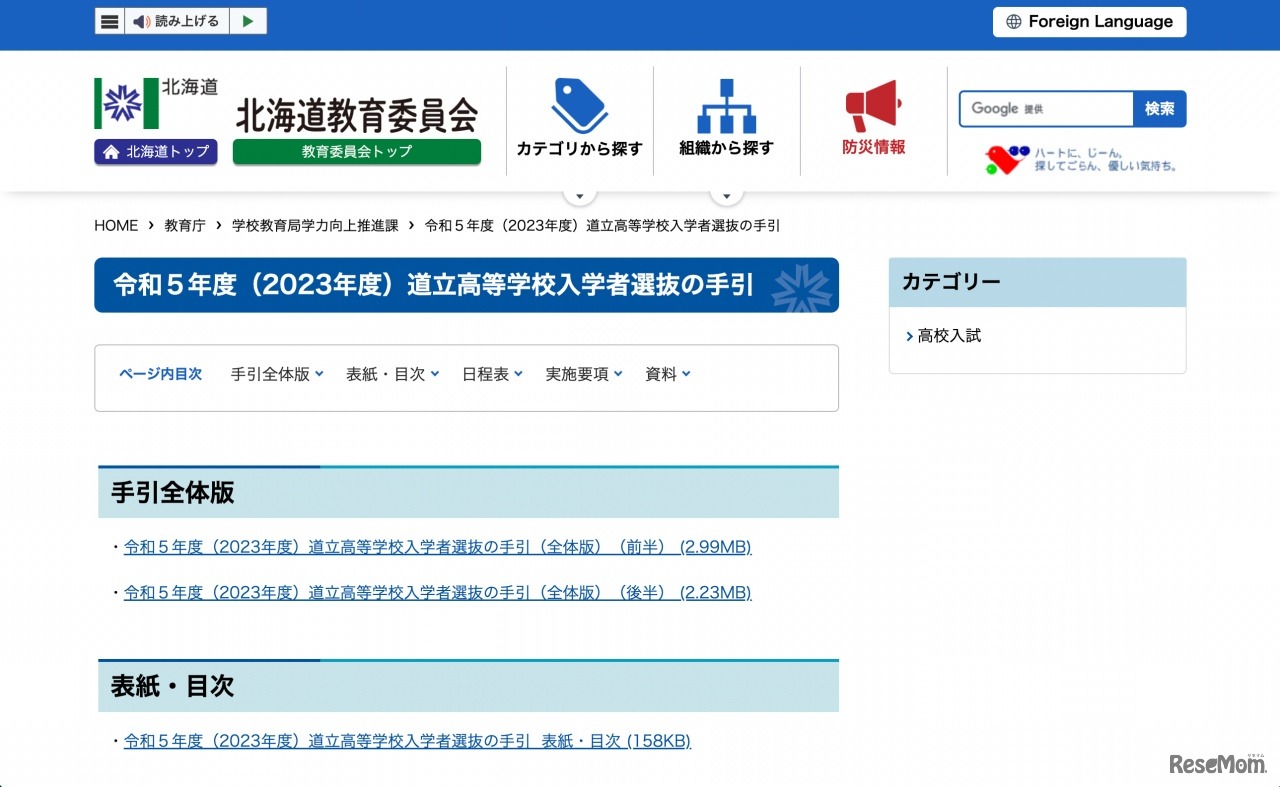Jump to 日程表 in page index
This screenshot has height=787, width=1280.
(x=485, y=374)
